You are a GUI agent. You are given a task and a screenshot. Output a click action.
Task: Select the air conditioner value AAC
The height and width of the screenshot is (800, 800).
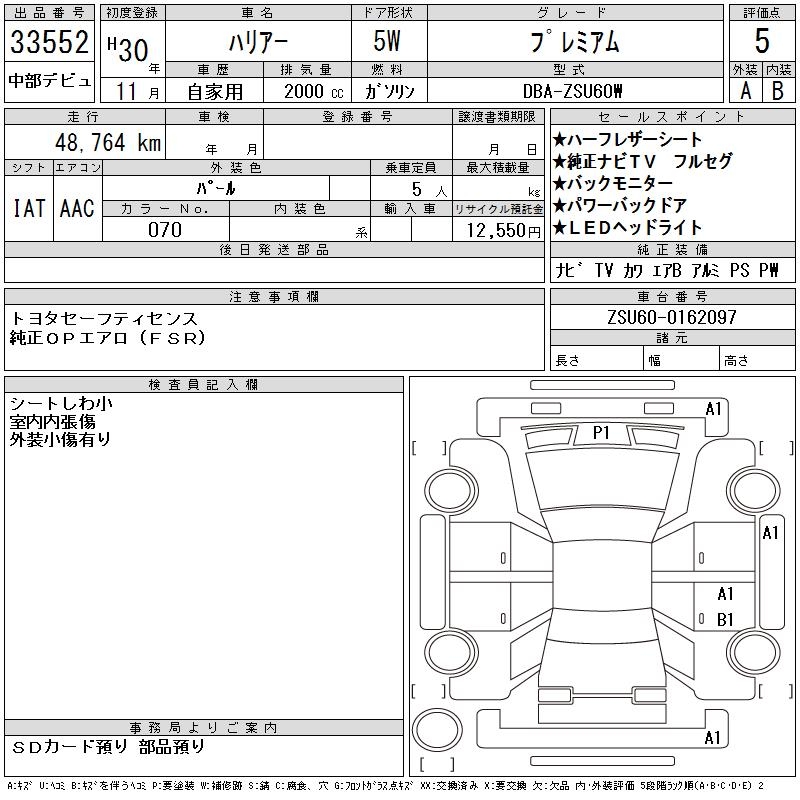pyautogui.click(x=78, y=208)
